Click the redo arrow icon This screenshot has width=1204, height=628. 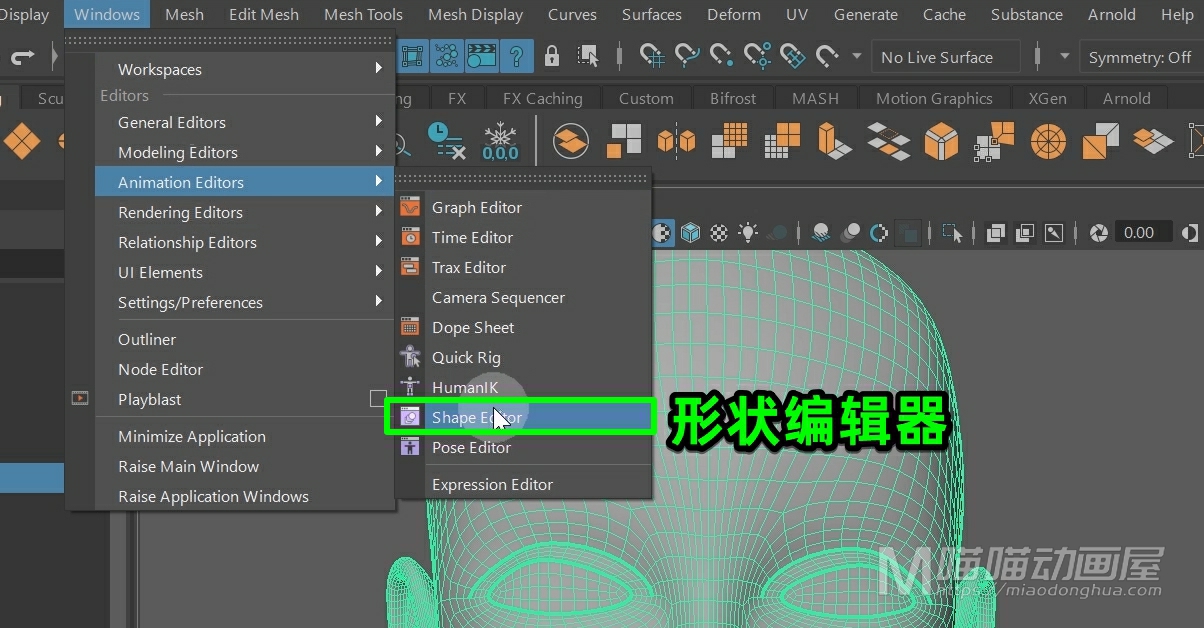(23, 57)
